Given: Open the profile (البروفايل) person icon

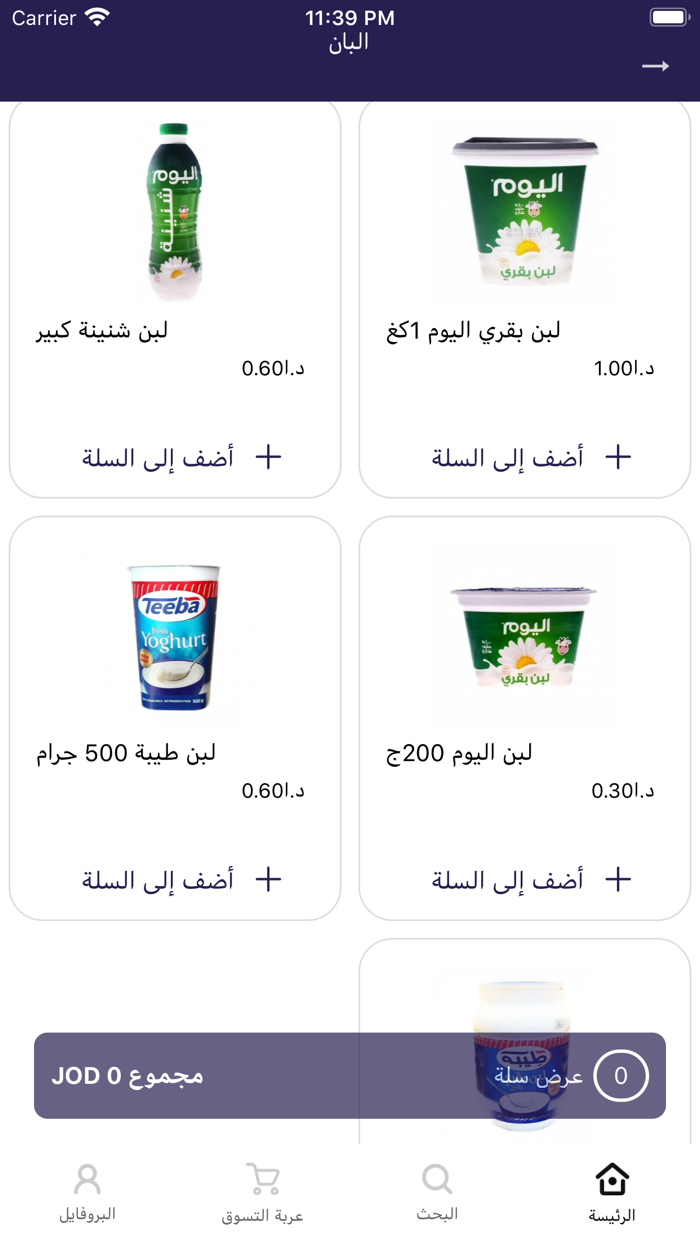Looking at the screenshot, I should tap(88, 1178).
